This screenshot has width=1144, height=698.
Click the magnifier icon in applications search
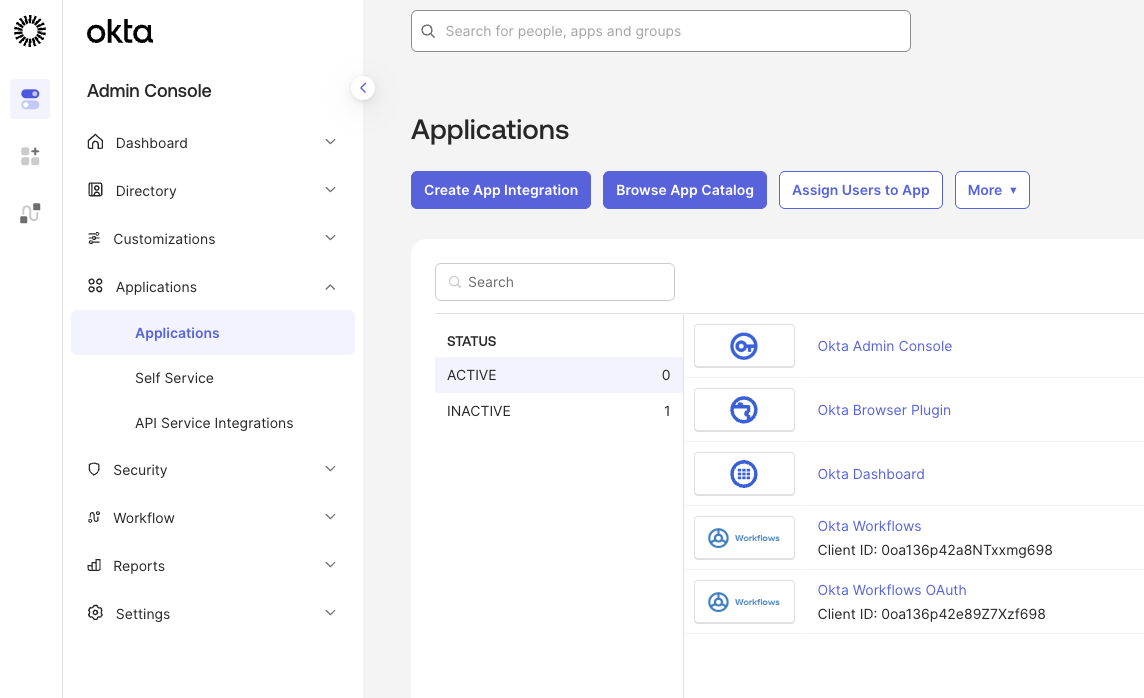(x=455, y=282)
